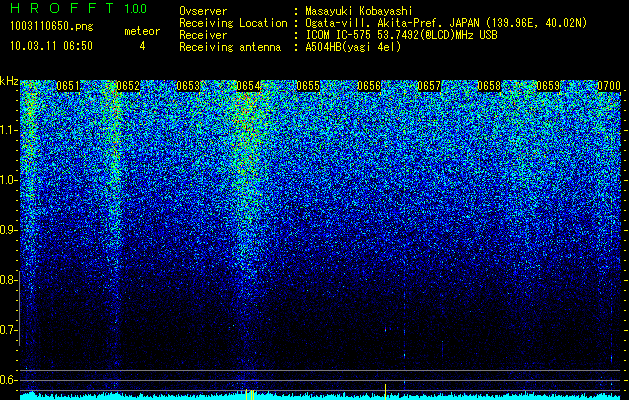Click the 0658 time marker

[489, 86]
